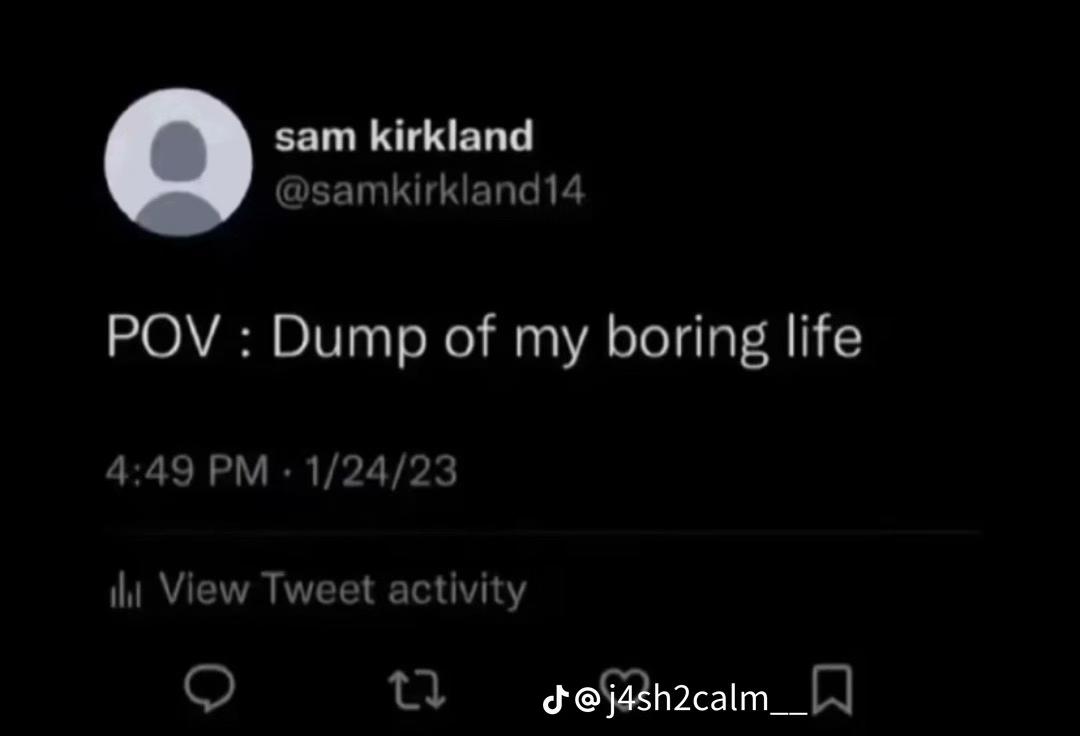Click the @samkirkland14 handle
This screenshot has width=1080, height=736.
point(430,190)
